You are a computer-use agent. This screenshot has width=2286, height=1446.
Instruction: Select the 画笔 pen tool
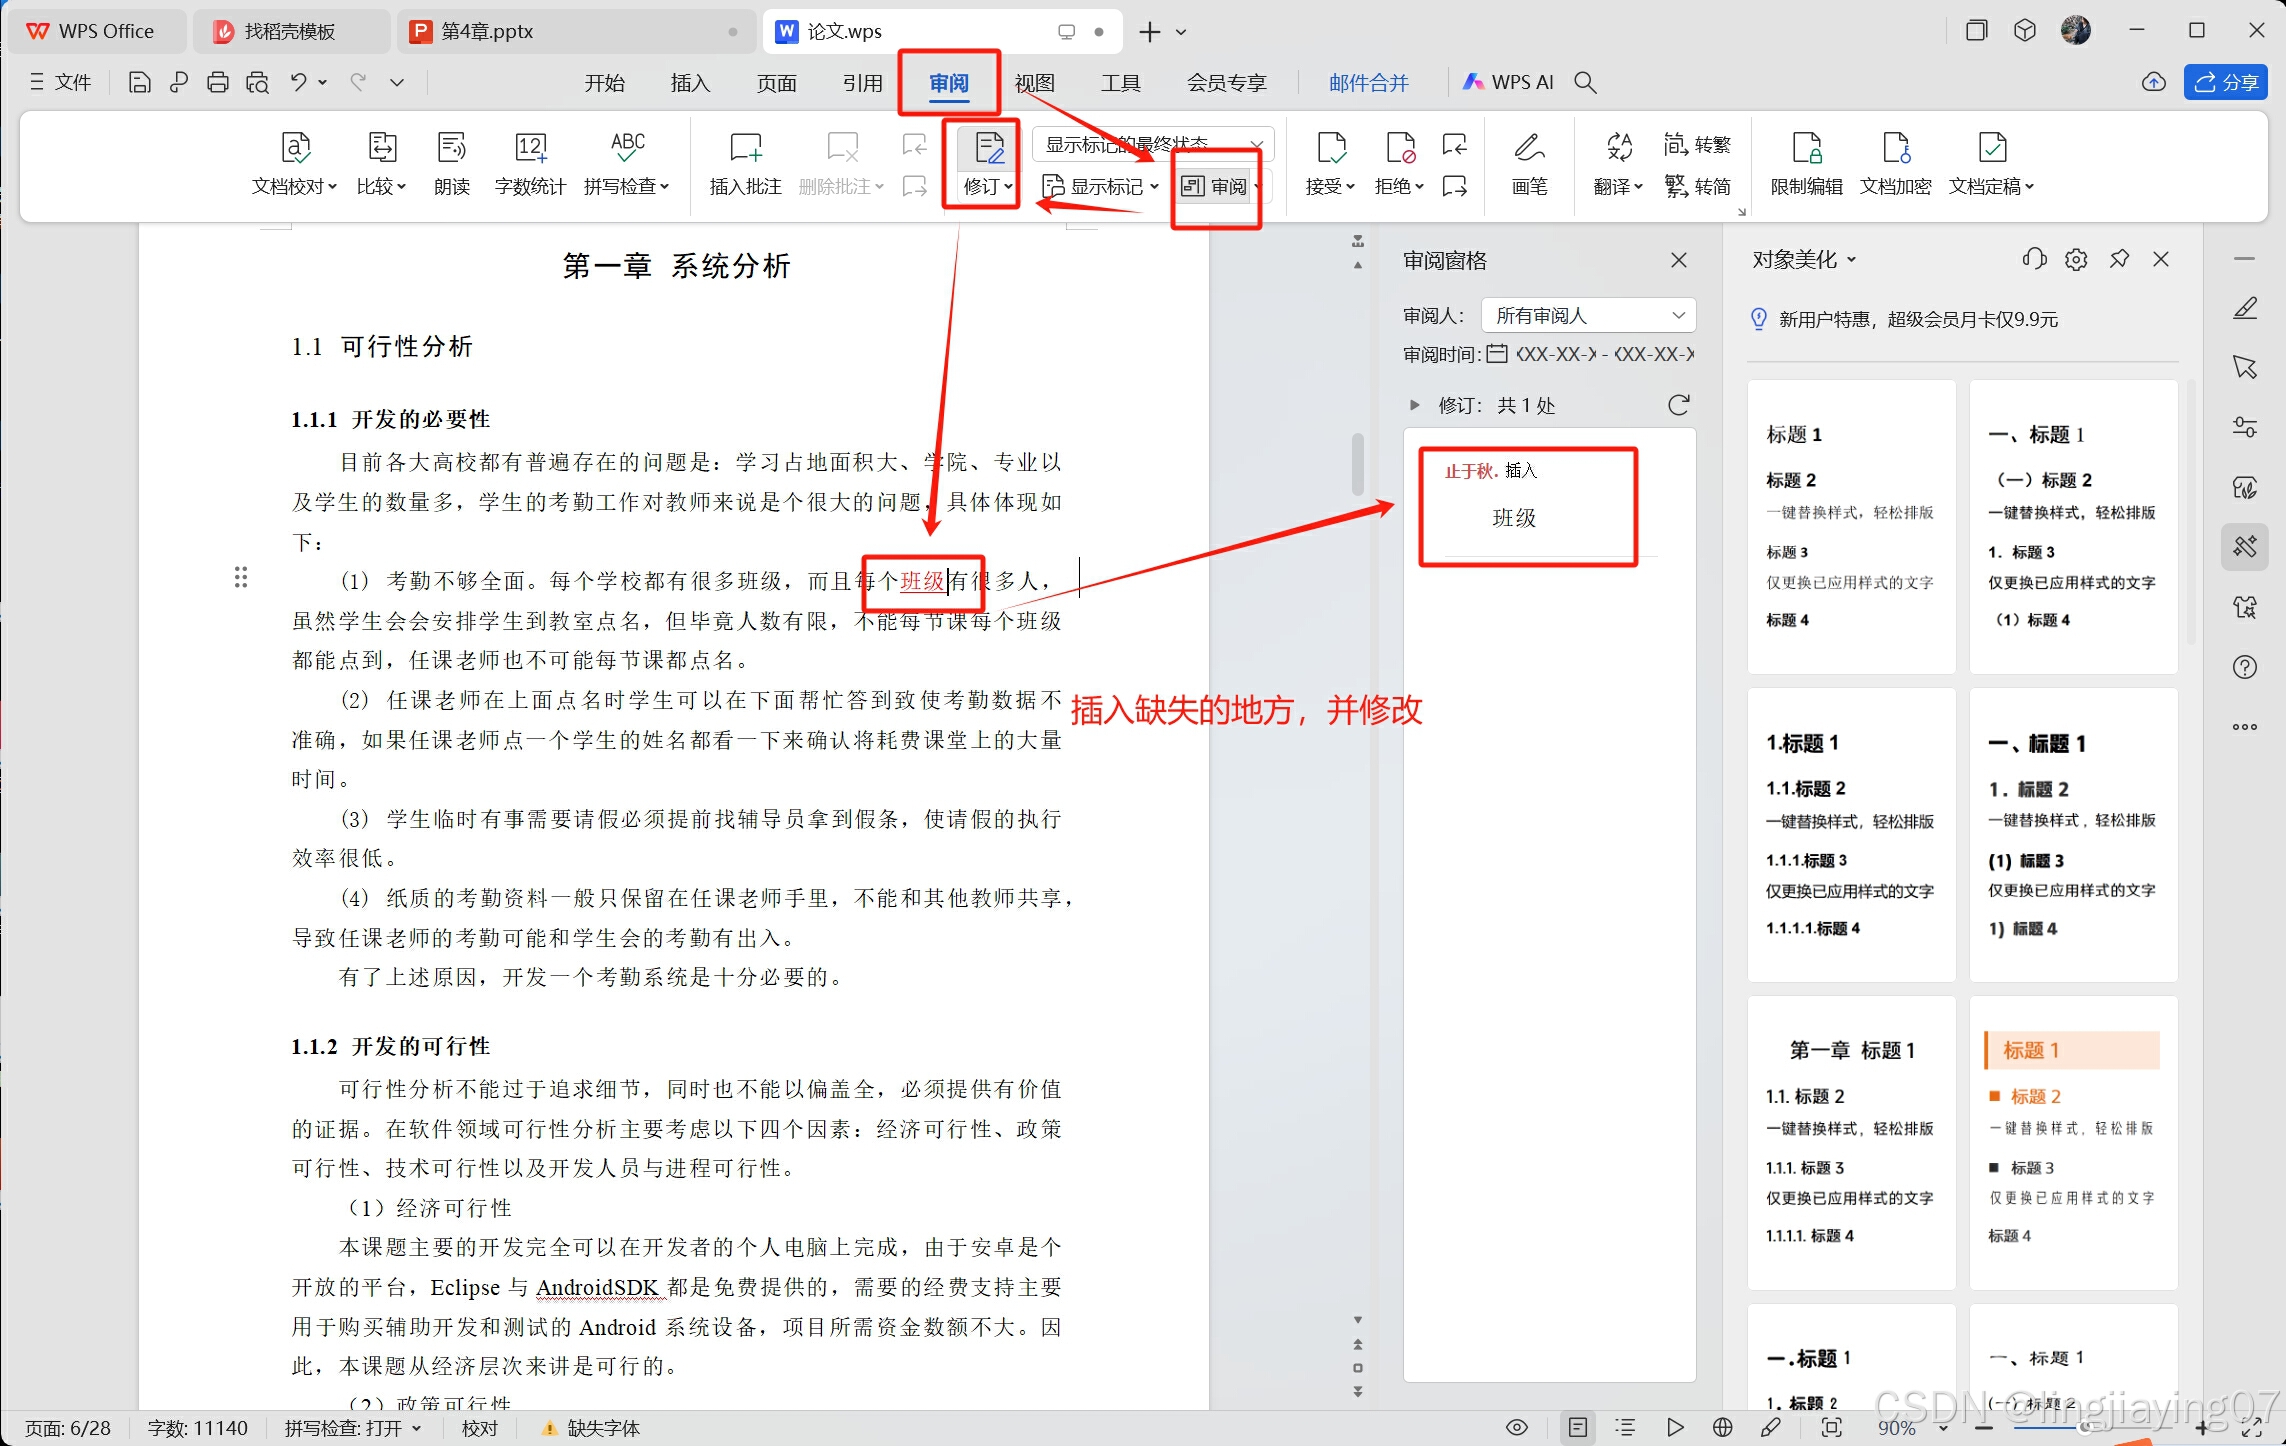click(x=1528, y=148)
